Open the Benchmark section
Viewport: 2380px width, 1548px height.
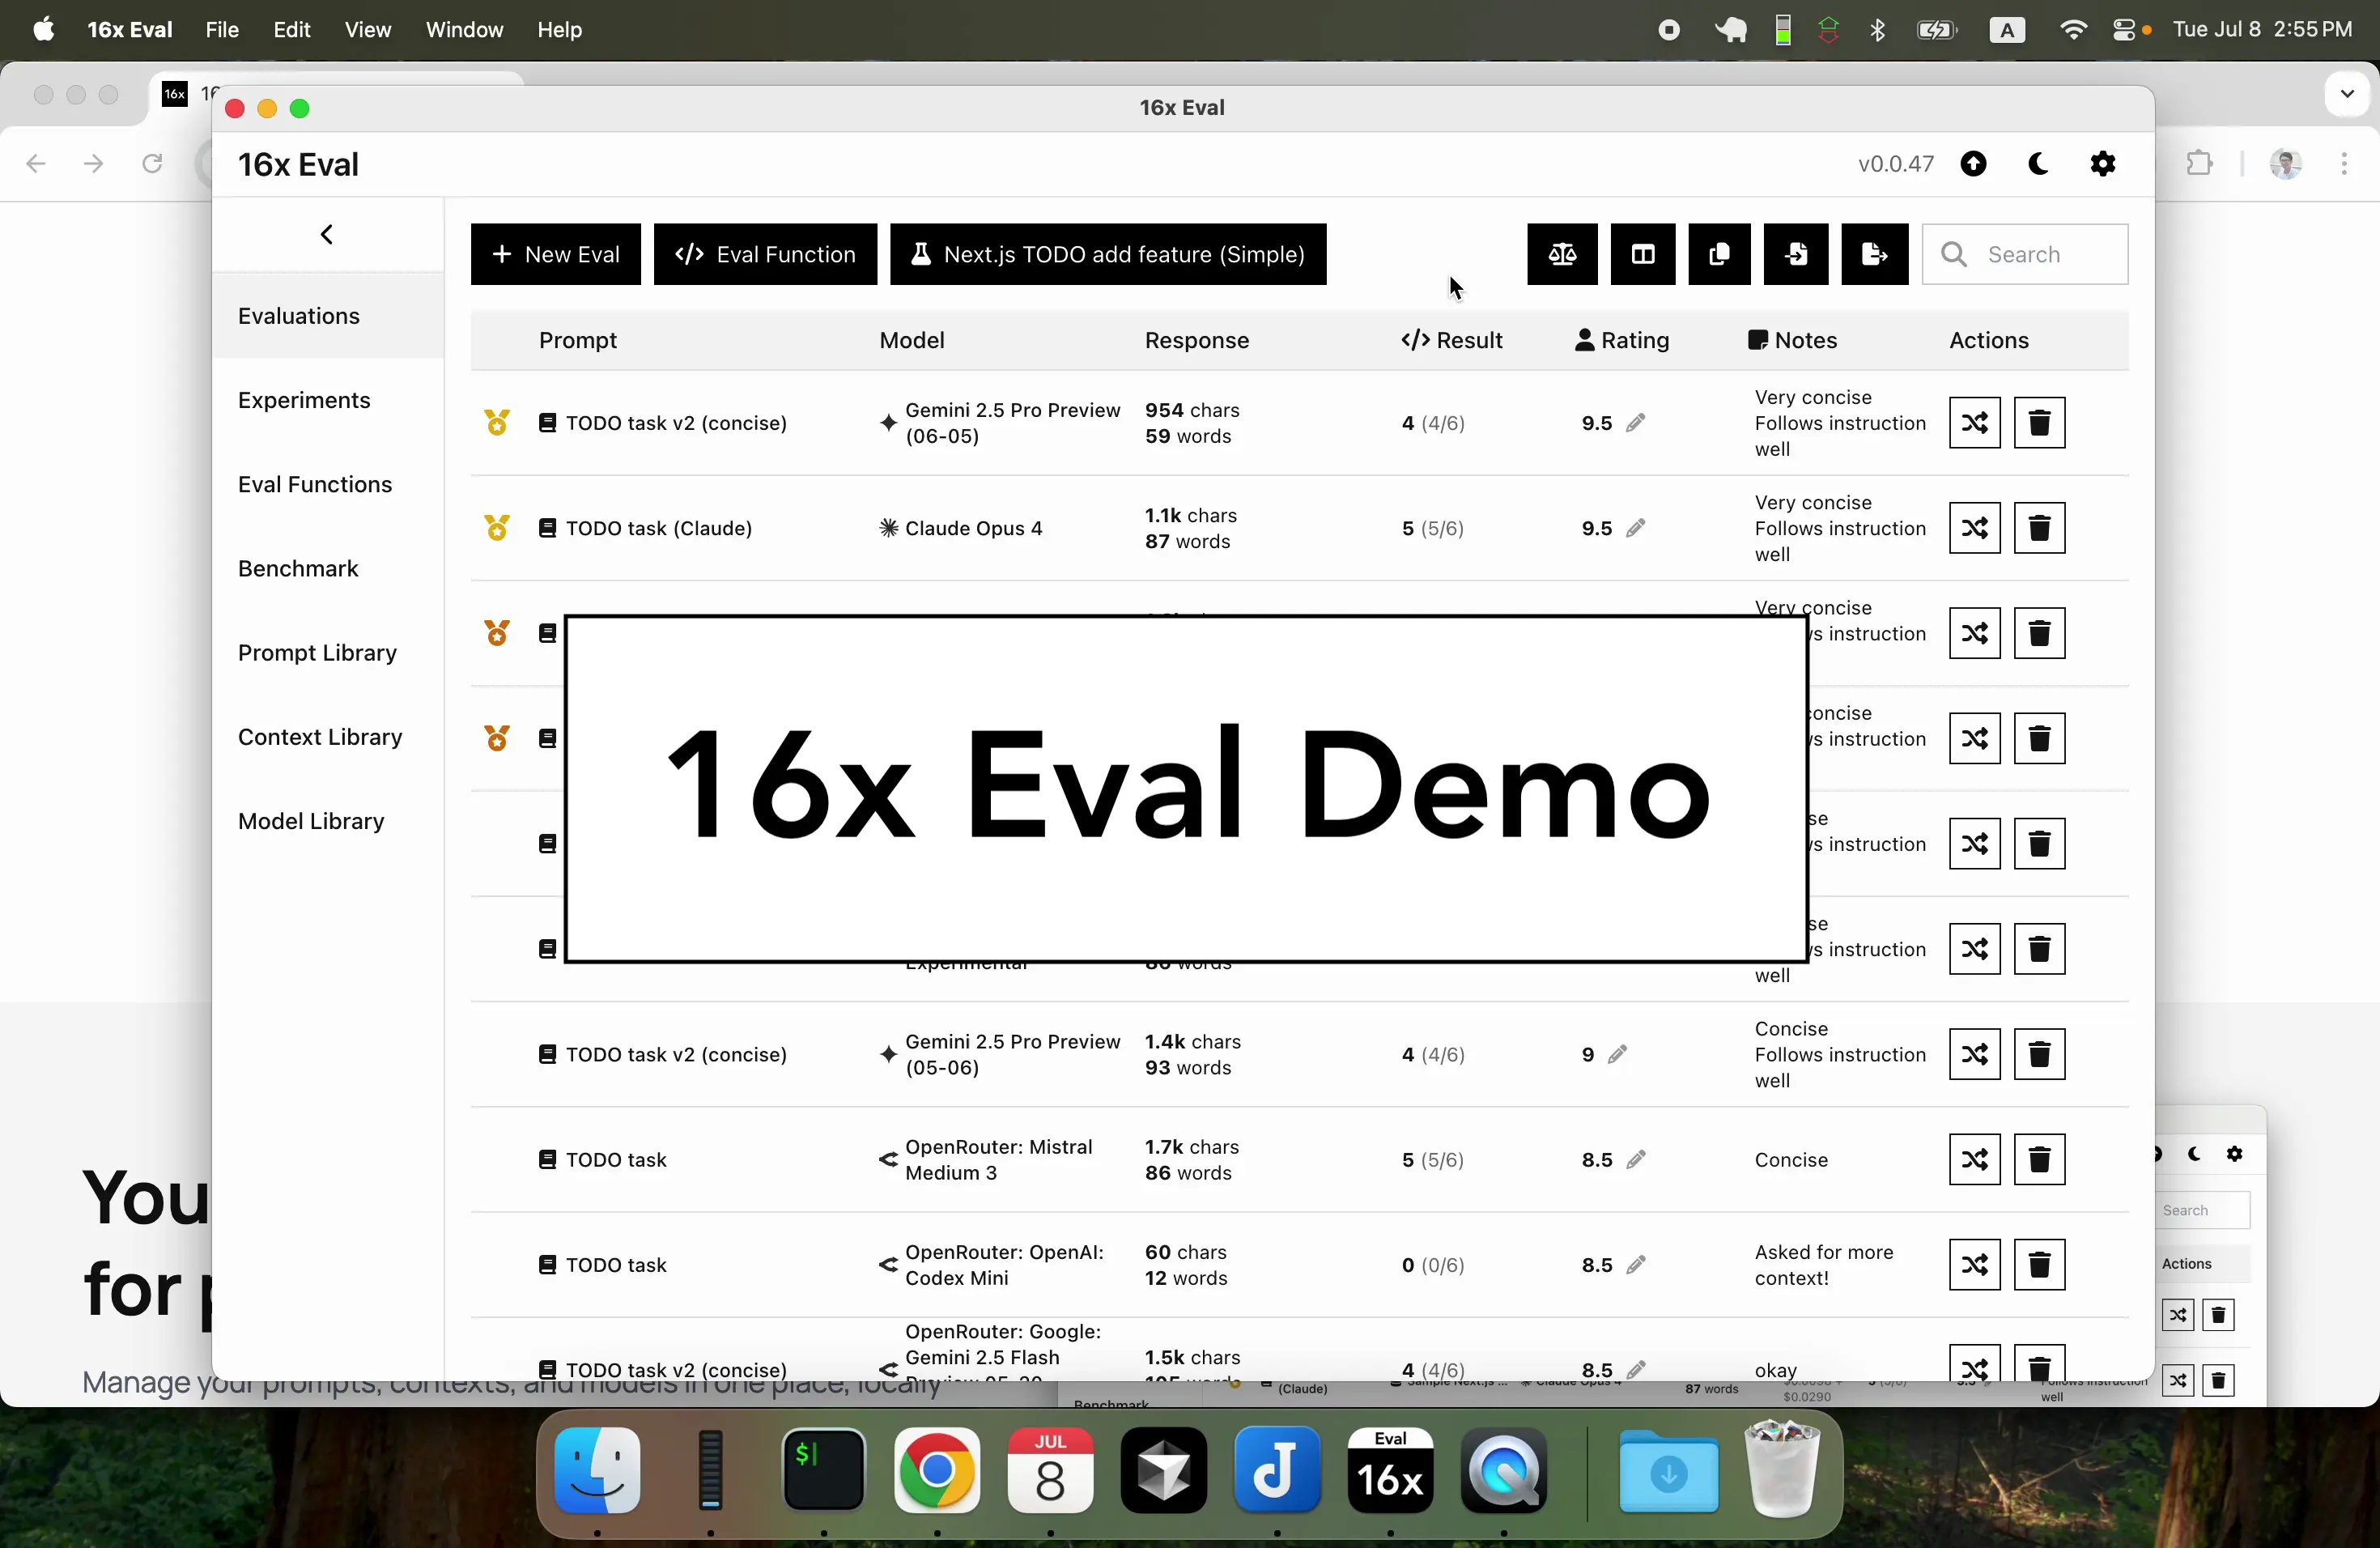(x=327, y=569)
